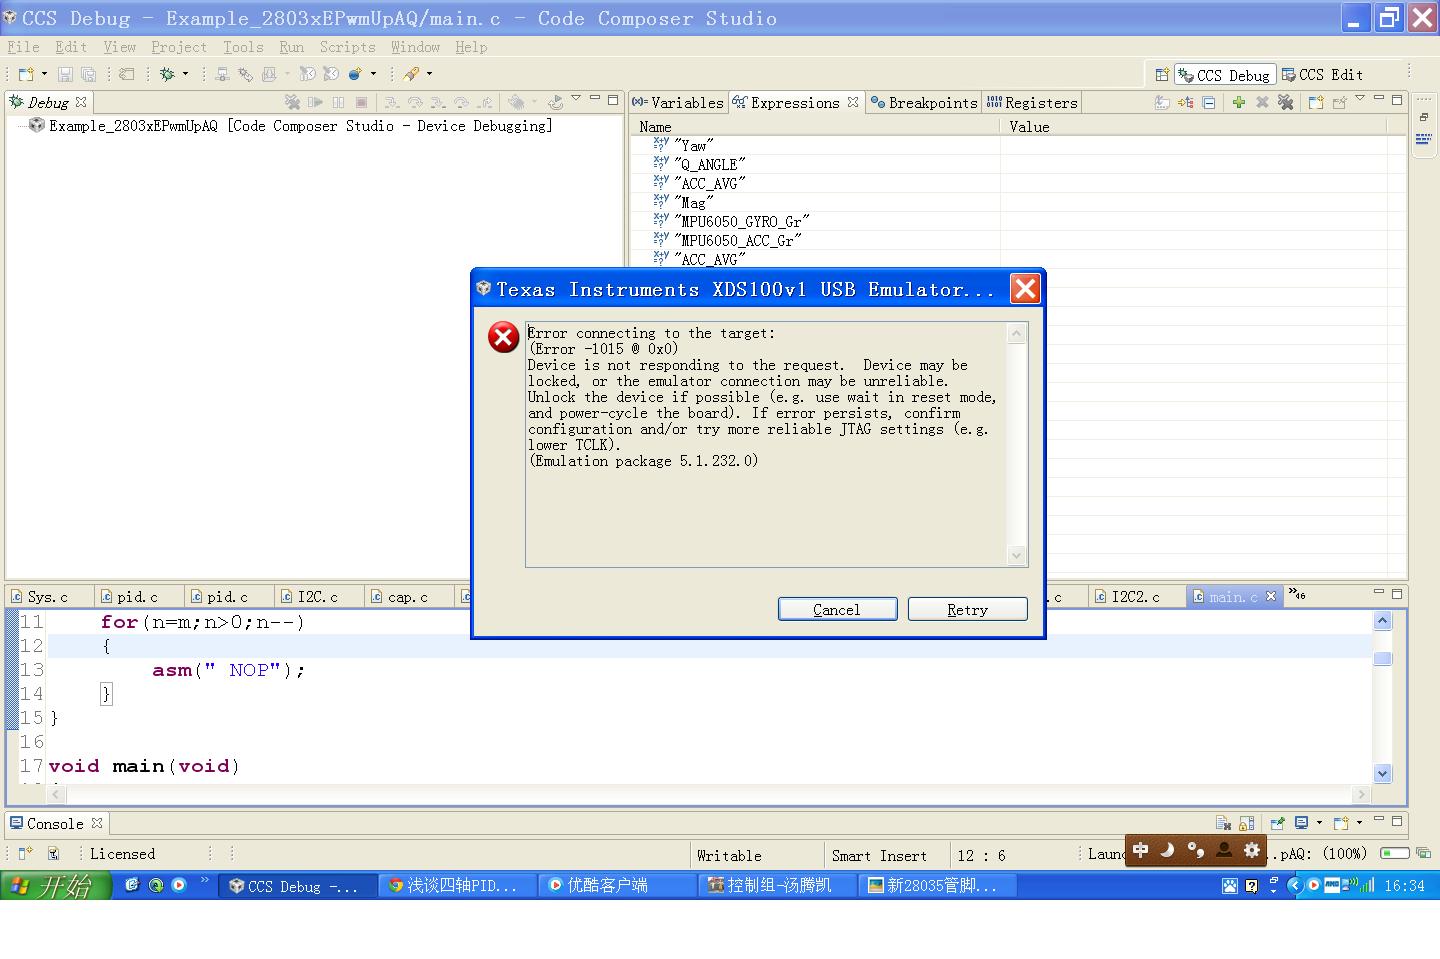
Task: Close the main.c editor tab
Action: click(x=1271, y=596)
